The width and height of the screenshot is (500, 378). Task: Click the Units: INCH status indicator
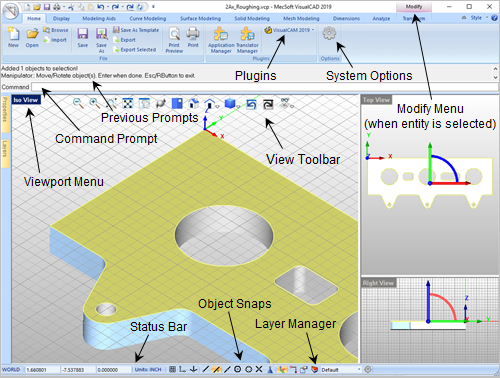pyautogui.click(x=148, y=370)
